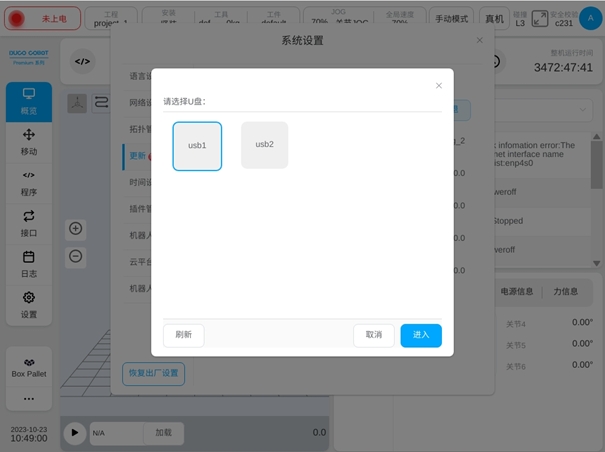Screen dimensions: 605x452
Task: Open the 概览 overview sidebar icon
Action: (x=29, y=101)
